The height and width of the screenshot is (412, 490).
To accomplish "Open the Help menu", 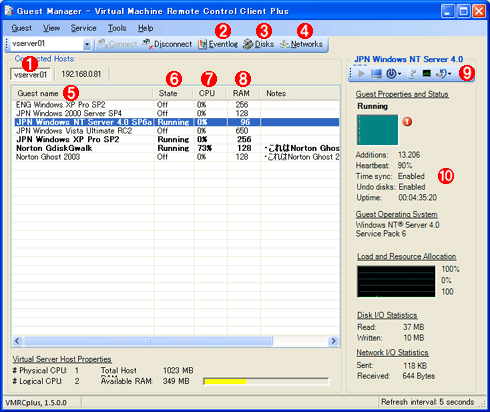I will coord(146,28).
